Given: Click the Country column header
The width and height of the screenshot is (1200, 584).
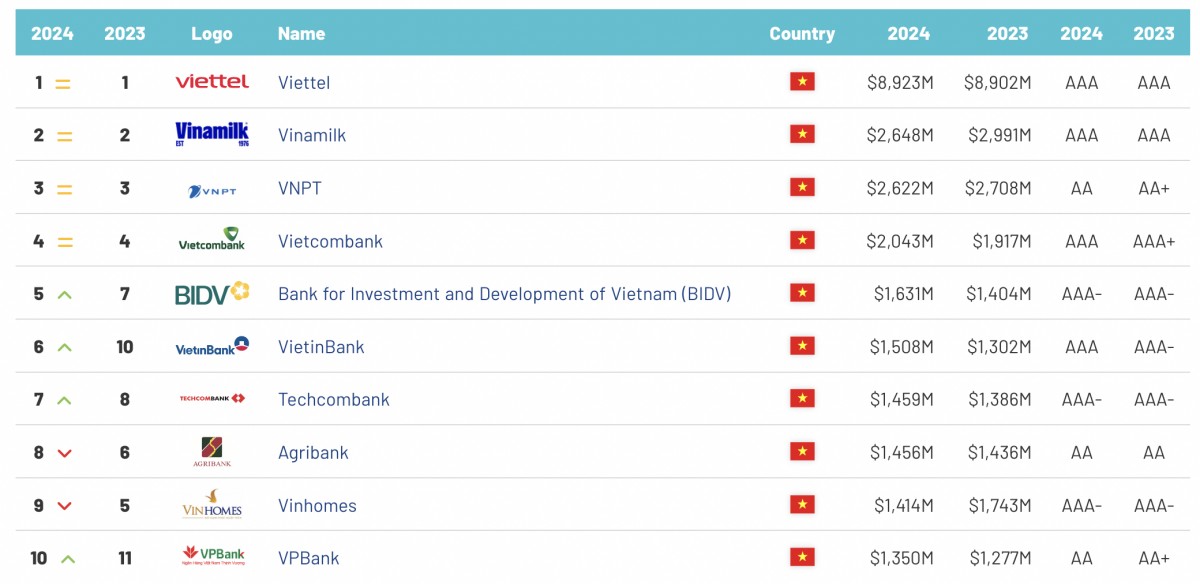Looking at the screenshot, I should tap(802, 34).
